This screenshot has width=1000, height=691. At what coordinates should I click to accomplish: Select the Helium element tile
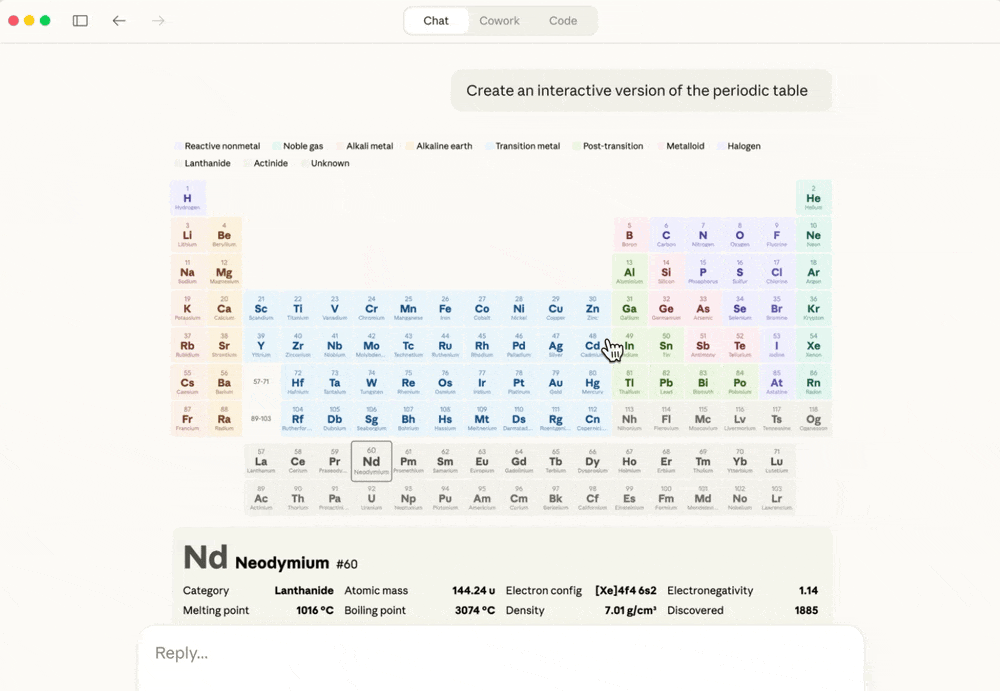point(813,198)
